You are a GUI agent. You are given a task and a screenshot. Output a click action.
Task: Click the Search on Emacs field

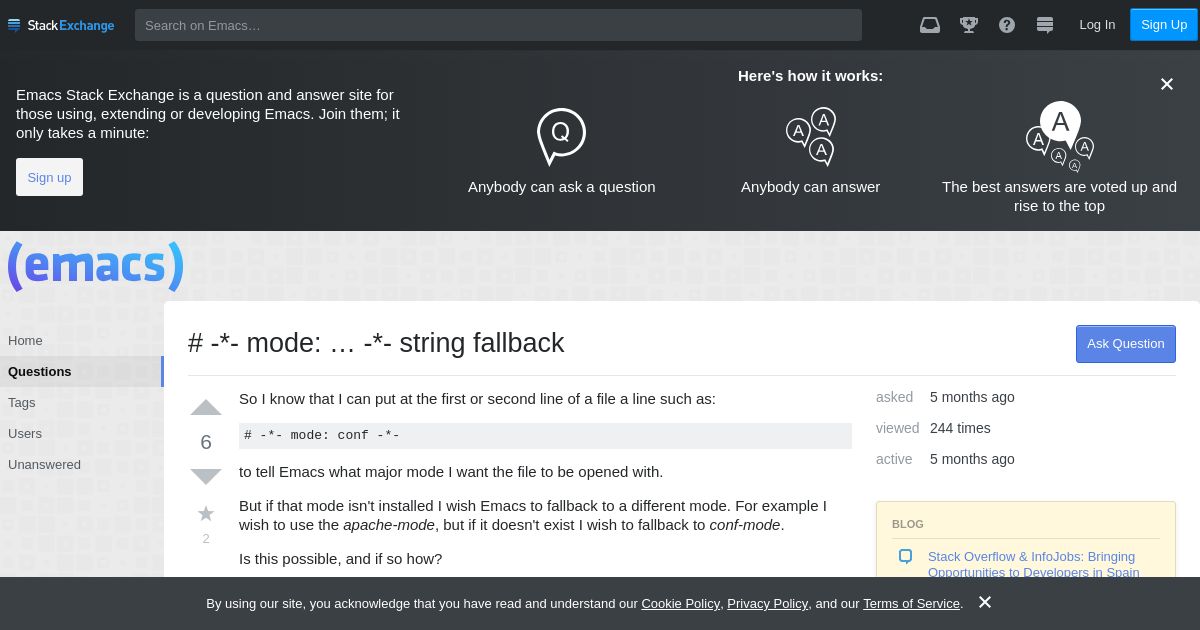[498, 25]
